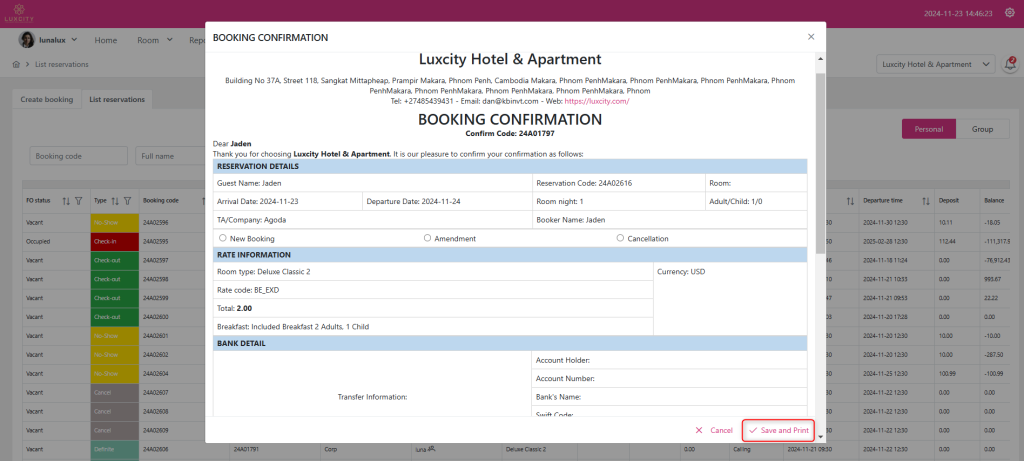
Task: Click Save and Print
Action: (x=777, y=430)
